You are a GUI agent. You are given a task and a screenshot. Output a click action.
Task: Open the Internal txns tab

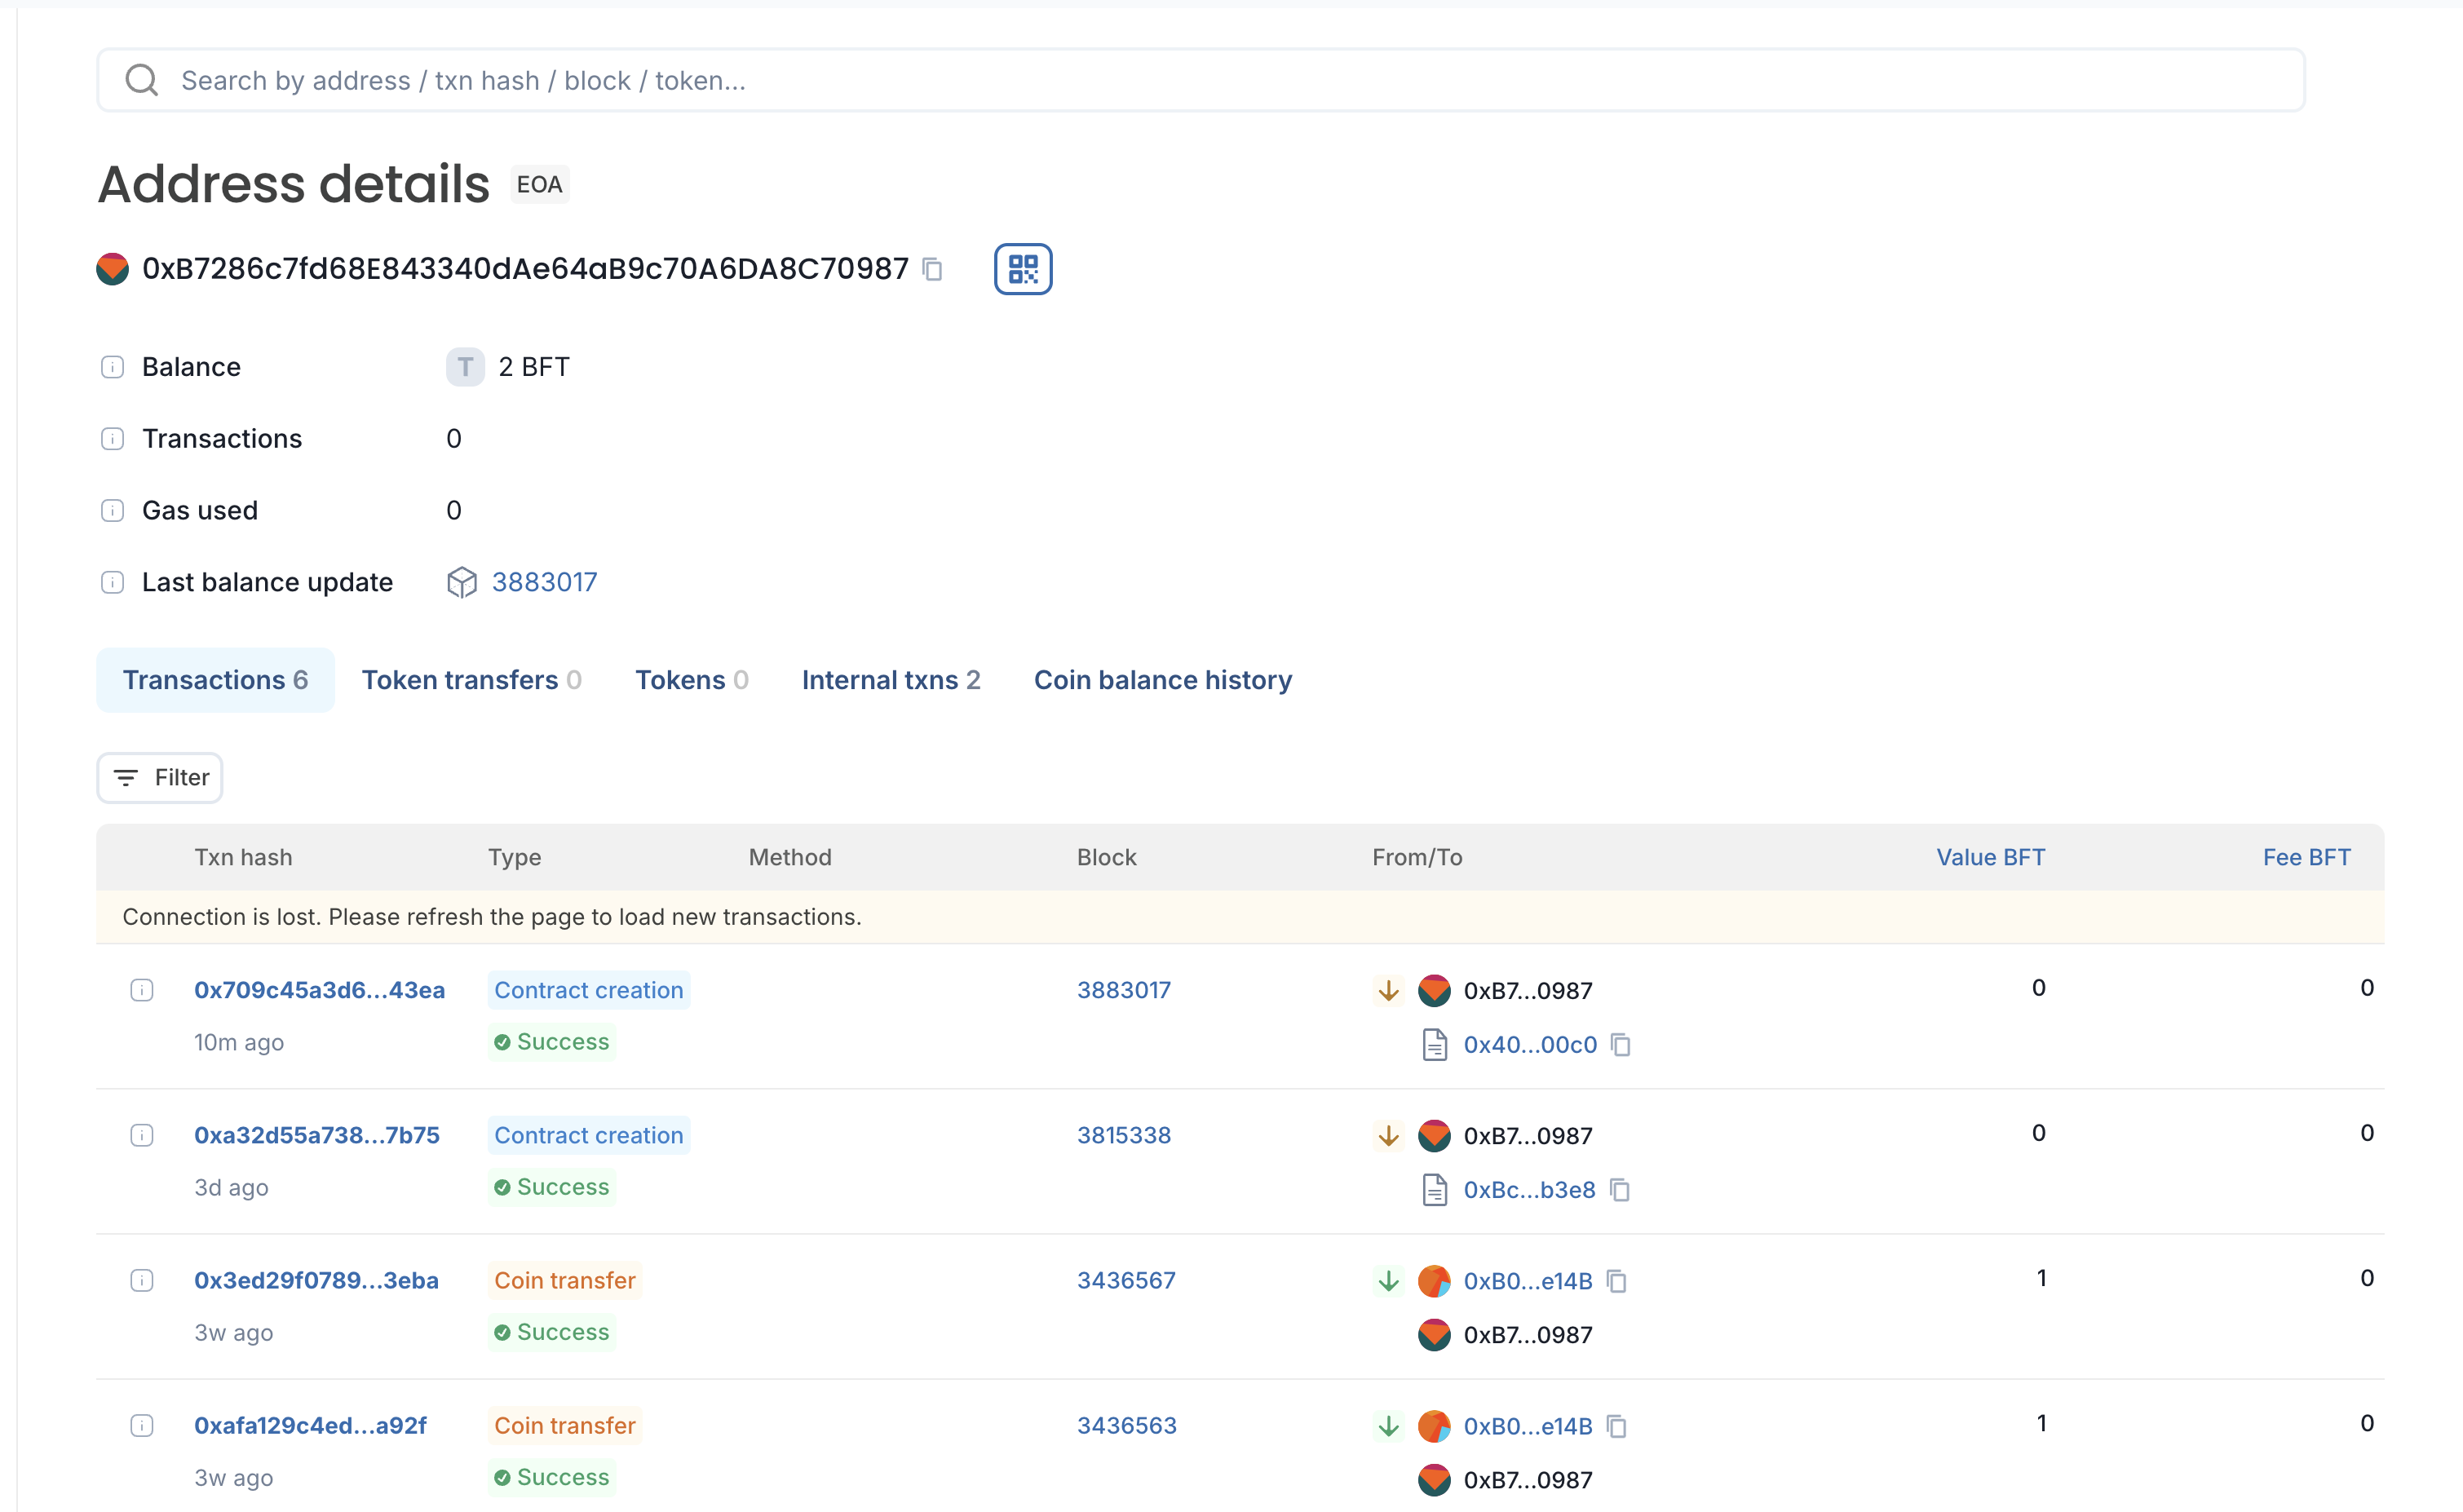tap(891, 680)
